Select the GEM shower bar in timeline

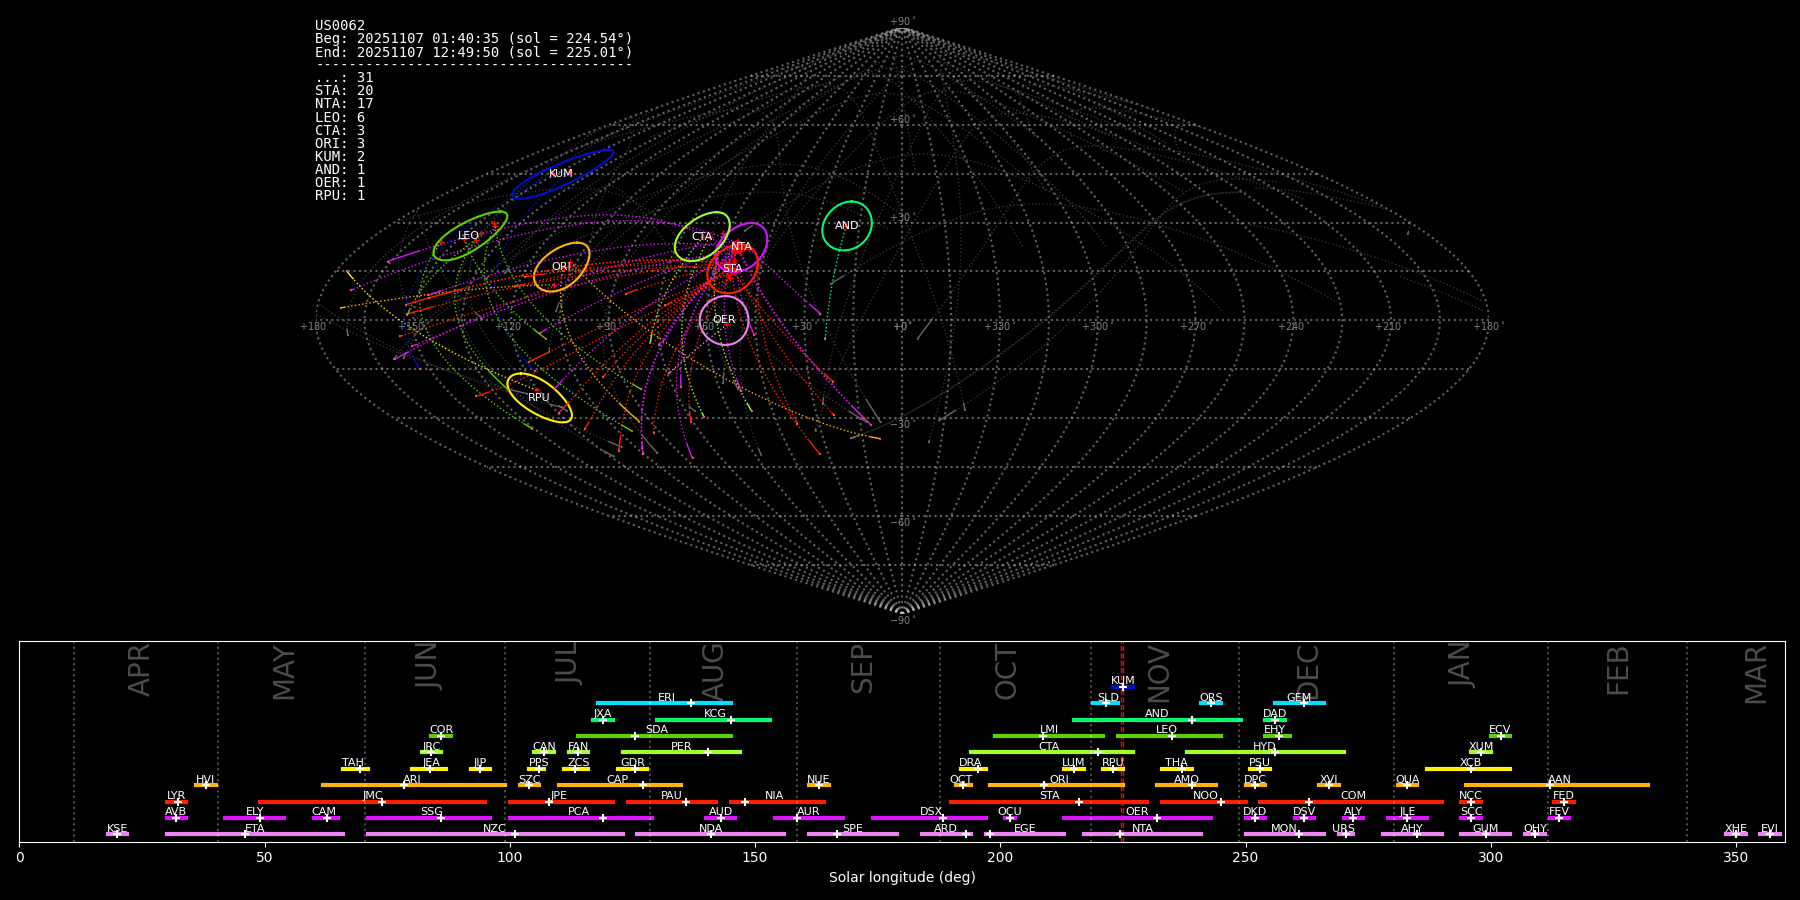1299,703
